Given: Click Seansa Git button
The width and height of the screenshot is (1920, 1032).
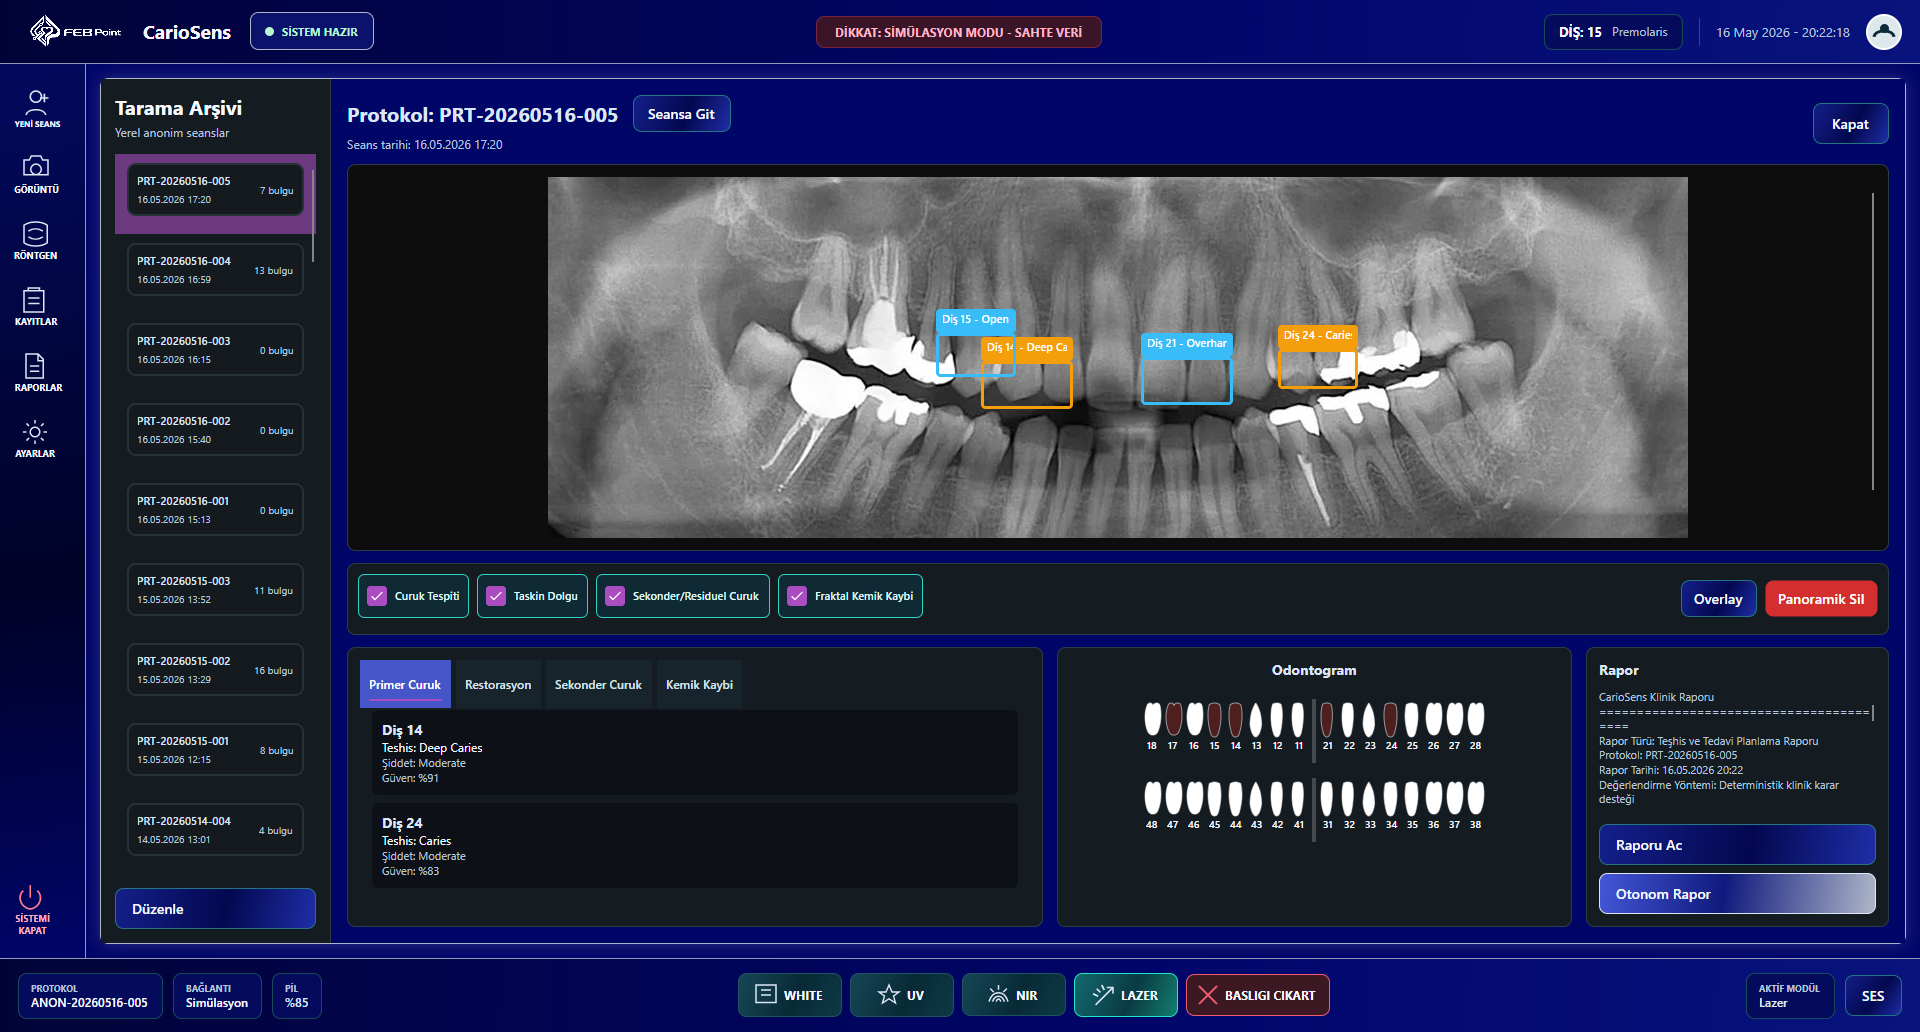Looking at the screenshot, I should pos(681,114).
